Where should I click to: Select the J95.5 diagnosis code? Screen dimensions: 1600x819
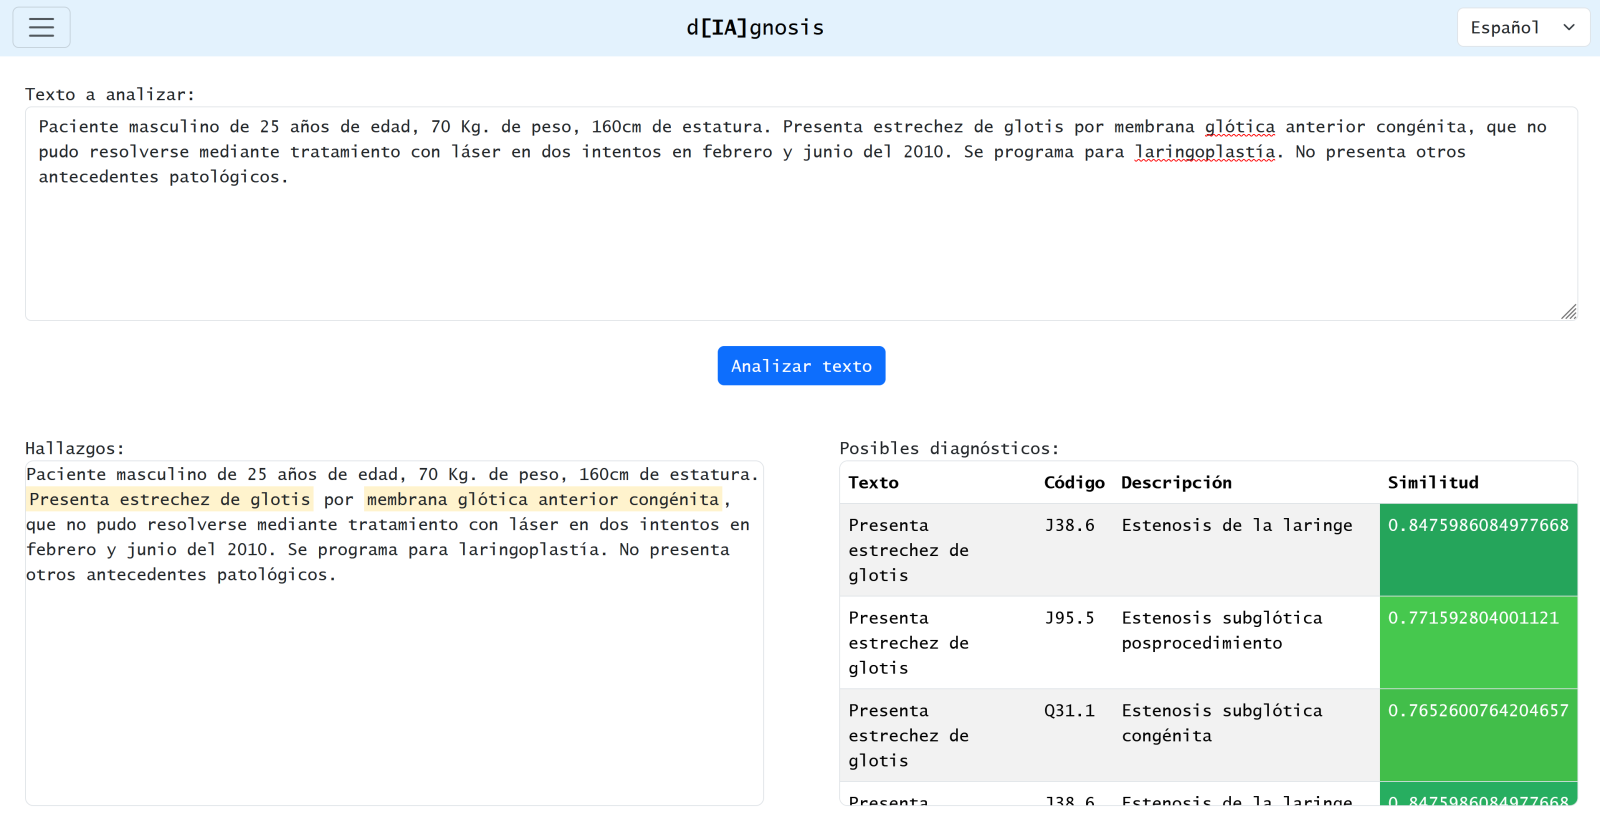pyautogui.click(x=1069, y=619)
